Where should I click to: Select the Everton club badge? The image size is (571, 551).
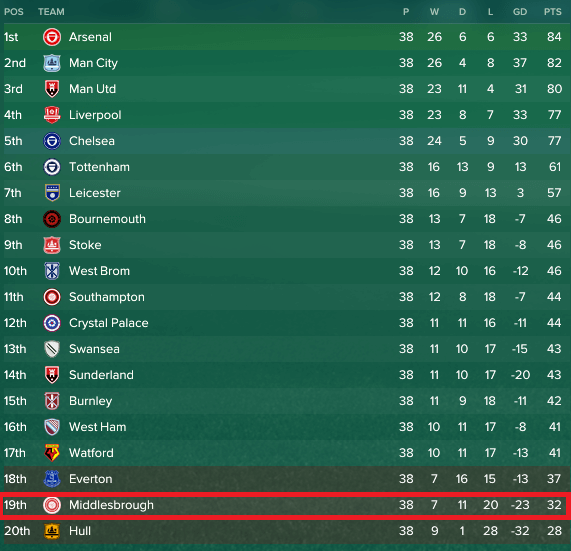tap(52, 479)
